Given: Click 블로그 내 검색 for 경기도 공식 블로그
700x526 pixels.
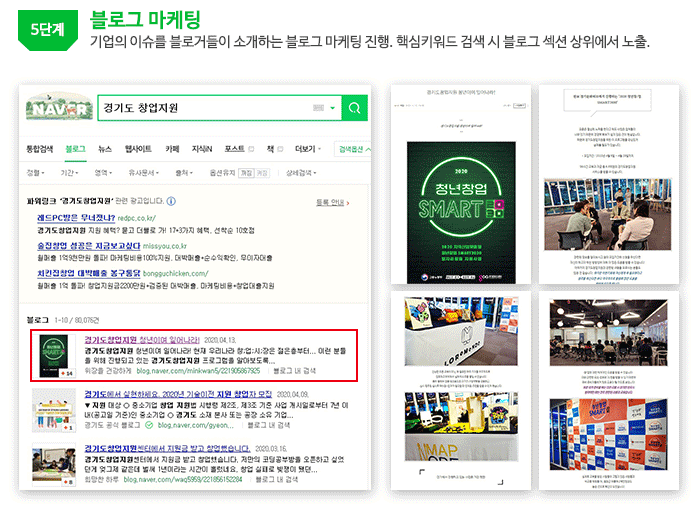Looking at the screenshot, I should [269, 426].
